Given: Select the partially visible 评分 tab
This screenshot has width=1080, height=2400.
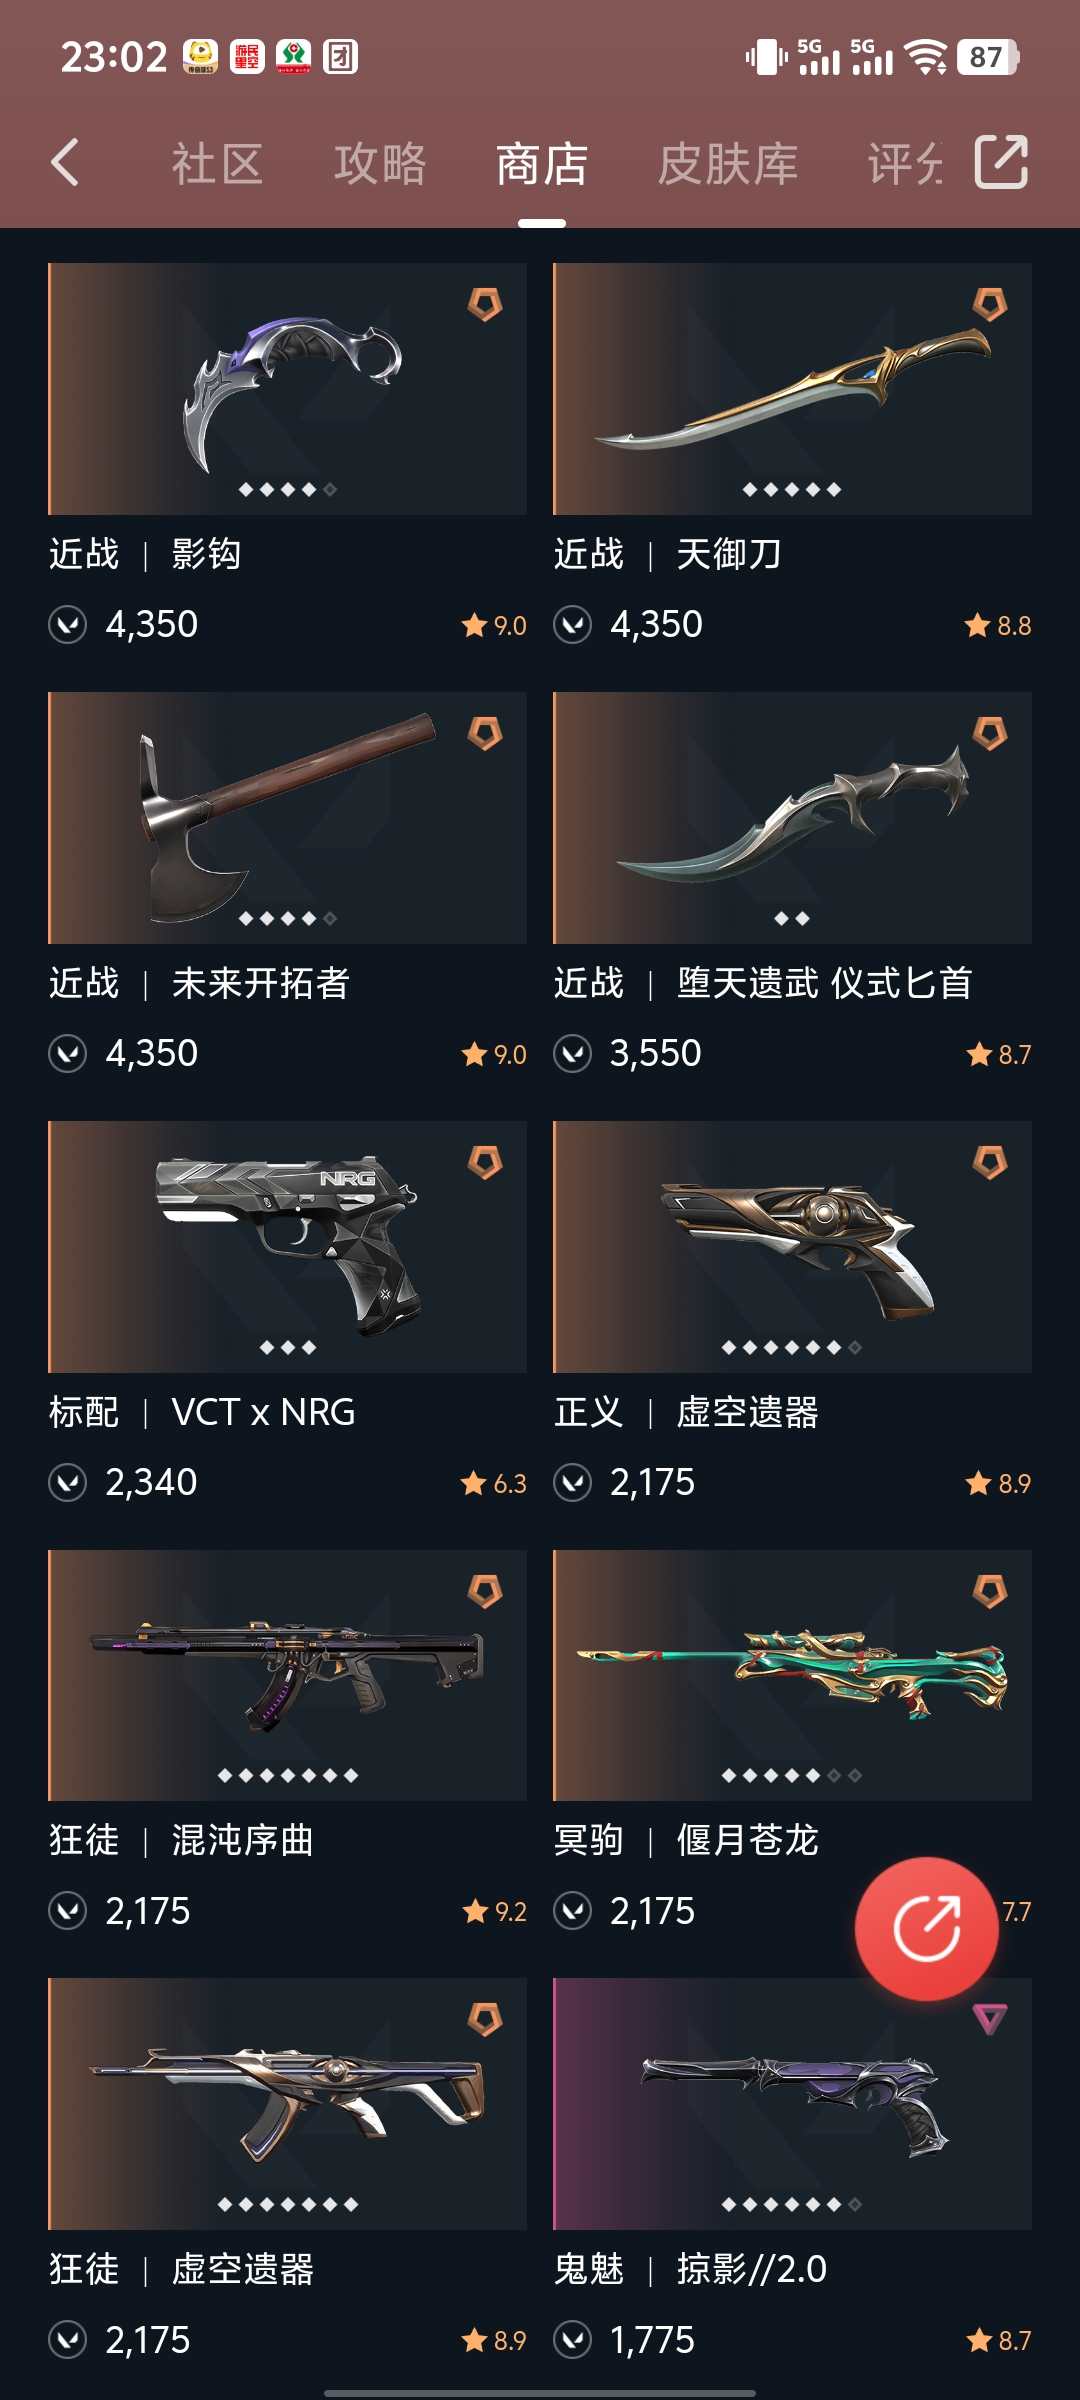Looking at the screenshot, I should [x=904, y=164].
